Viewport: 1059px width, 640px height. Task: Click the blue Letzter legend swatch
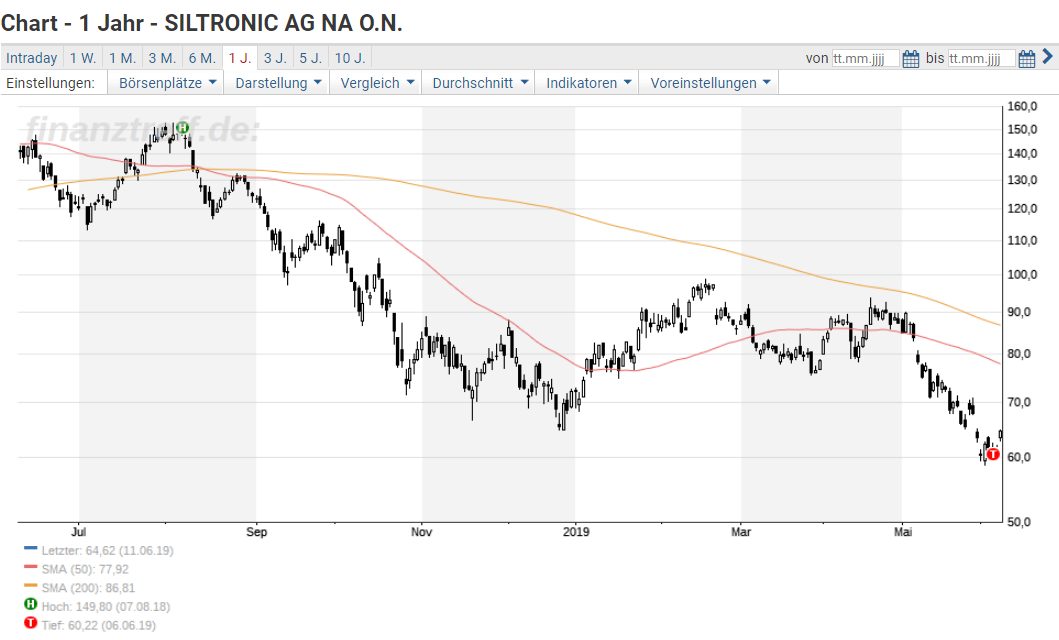30,549
